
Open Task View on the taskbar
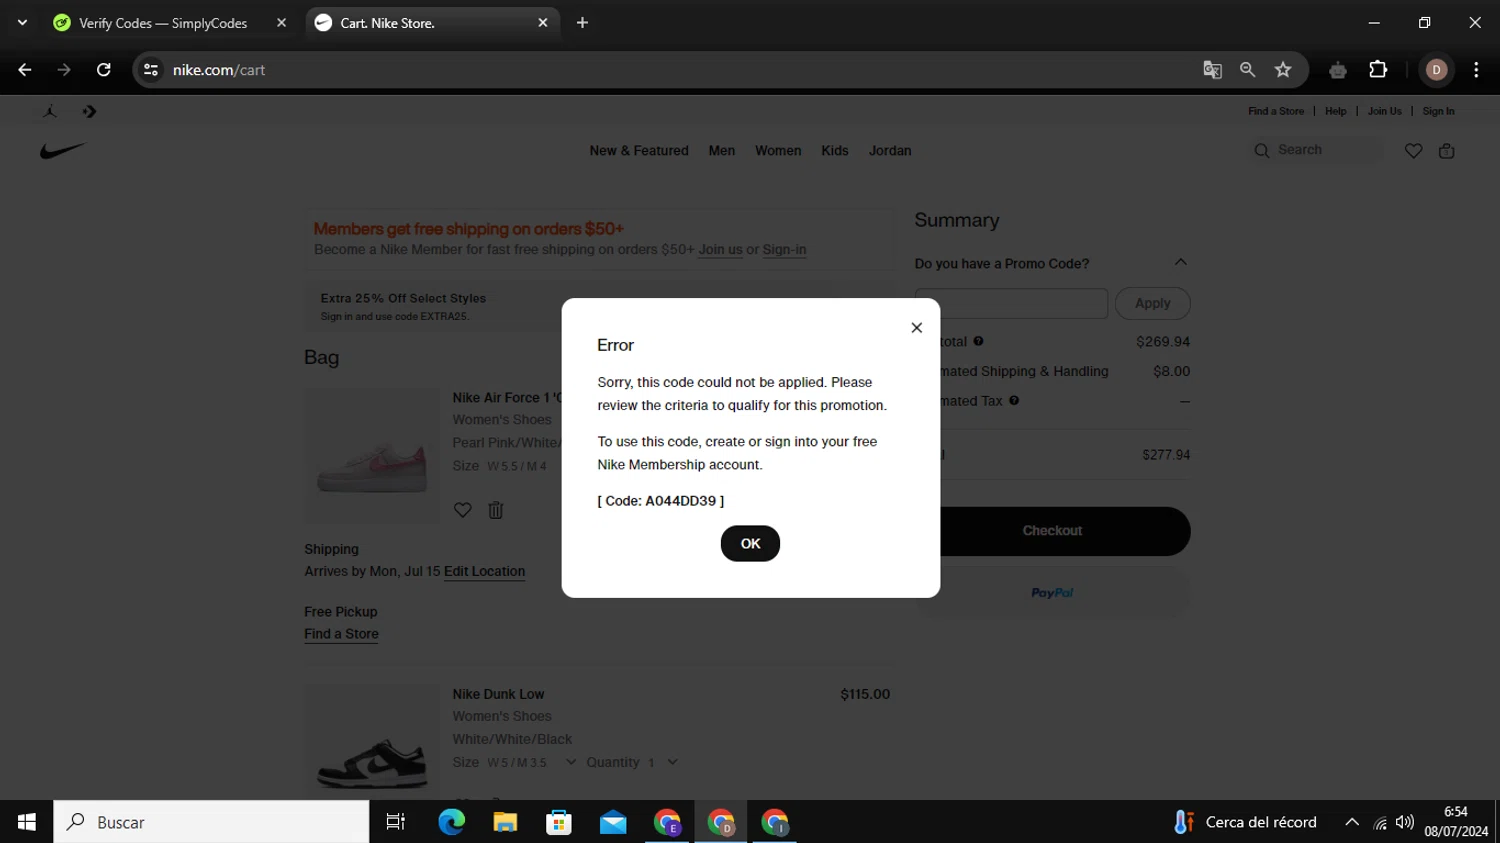(x=396, y=822)
